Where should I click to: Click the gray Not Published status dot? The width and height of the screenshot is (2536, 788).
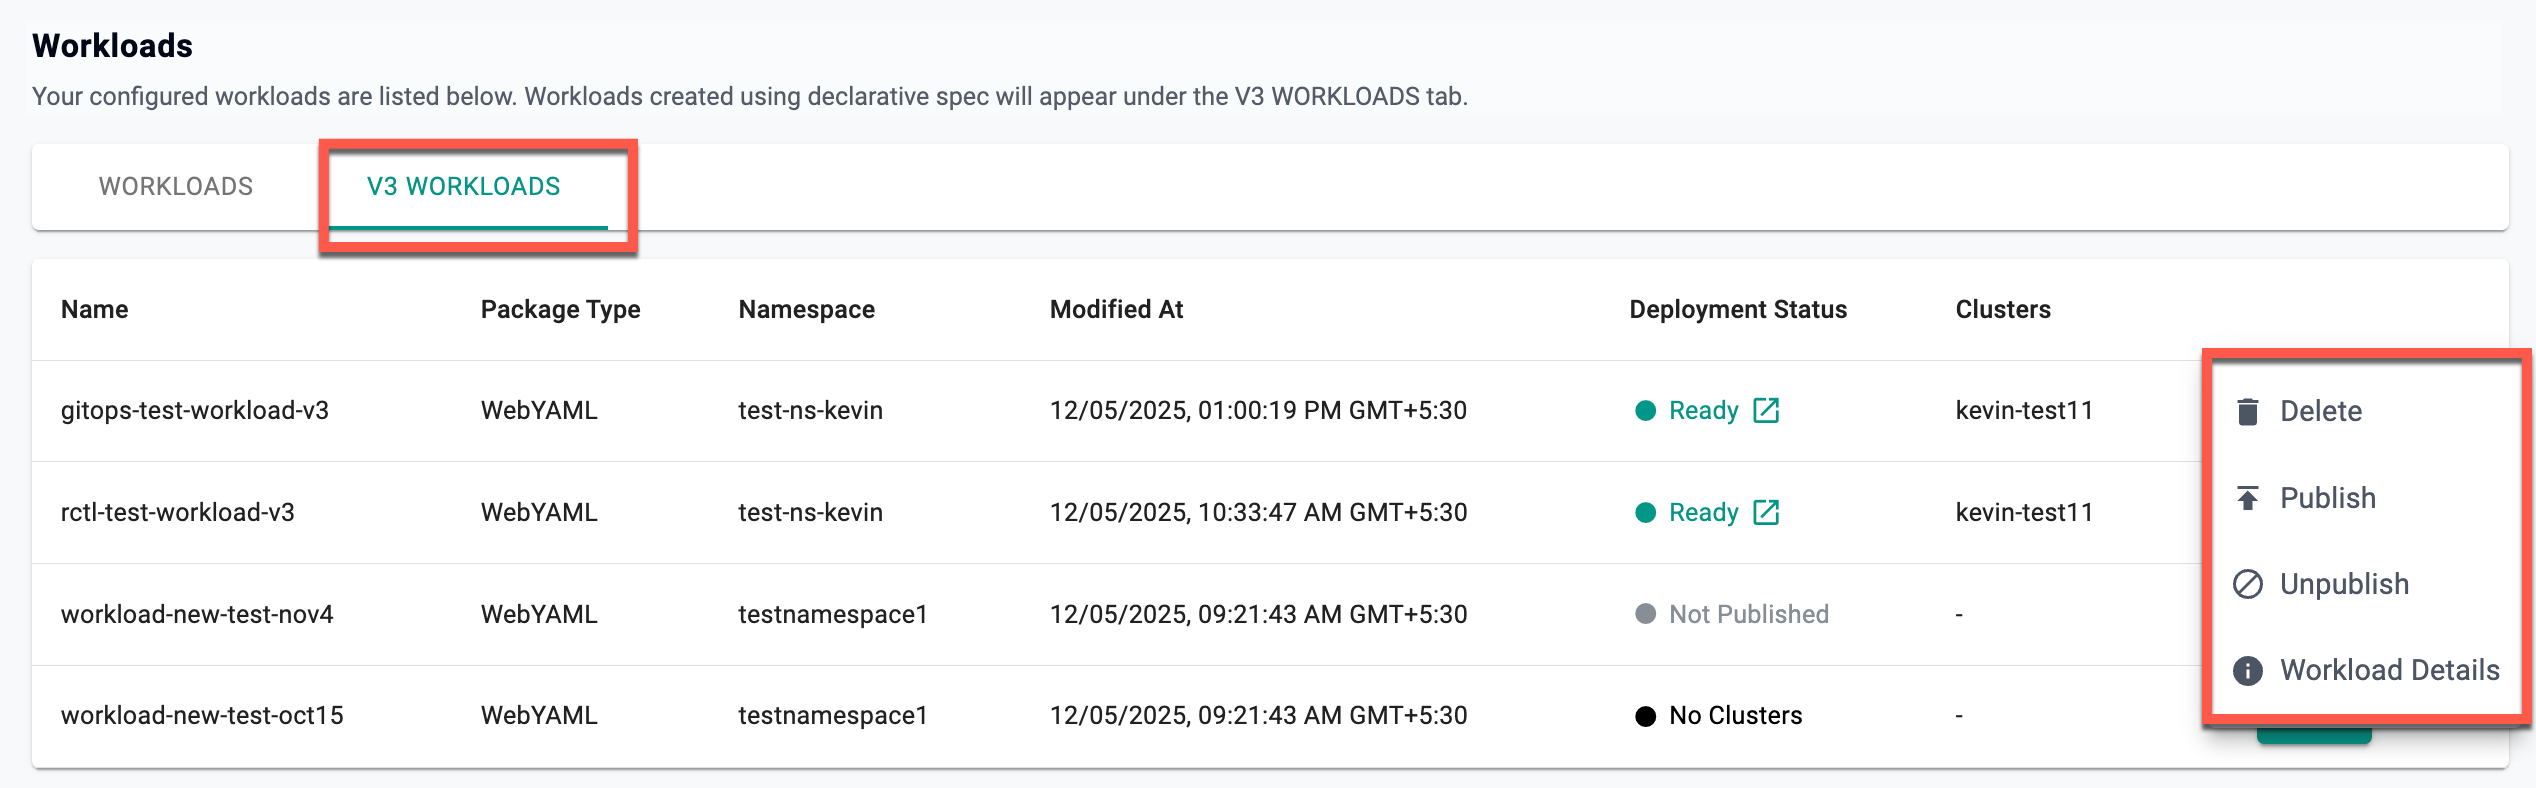(x=1645, y=614)
